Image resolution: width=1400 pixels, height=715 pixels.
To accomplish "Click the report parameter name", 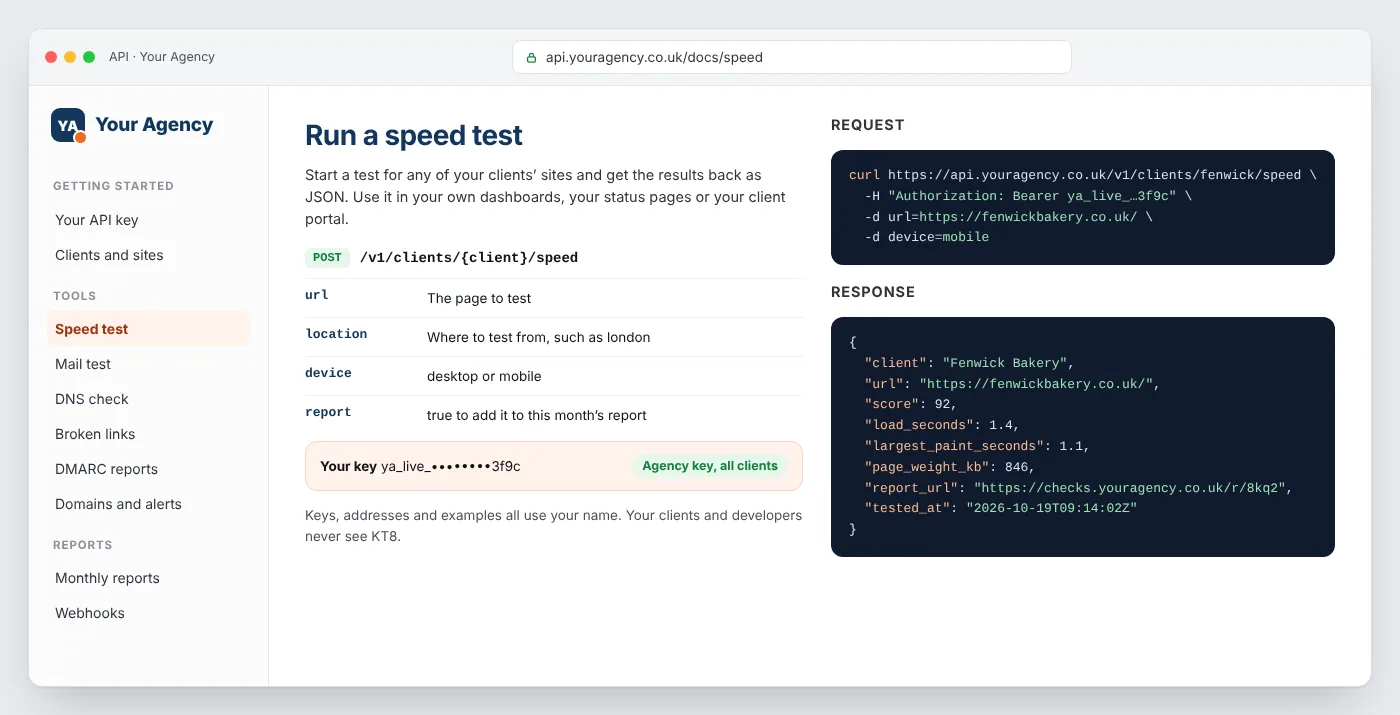I will (328, 412).
